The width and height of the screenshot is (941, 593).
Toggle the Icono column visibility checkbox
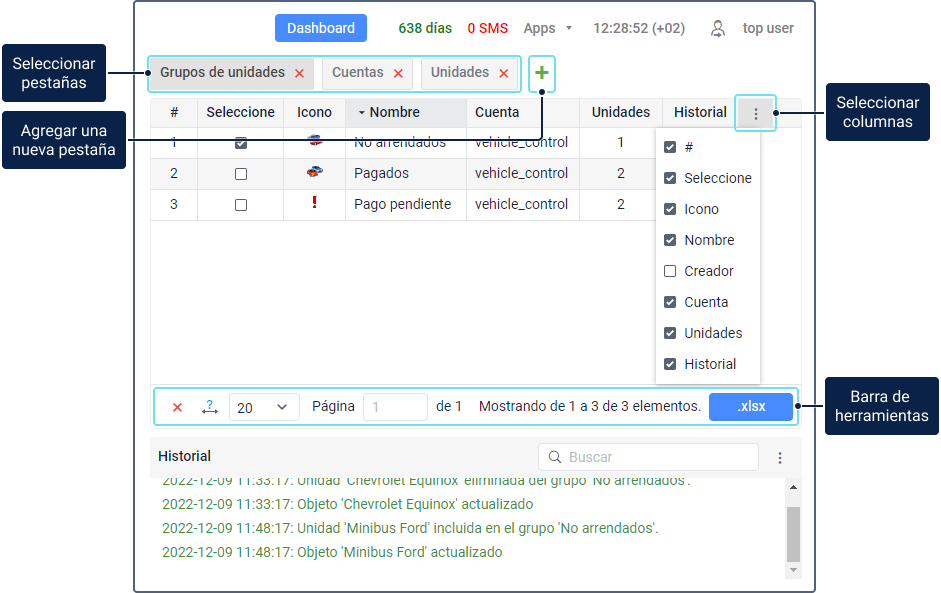[670, 209]
